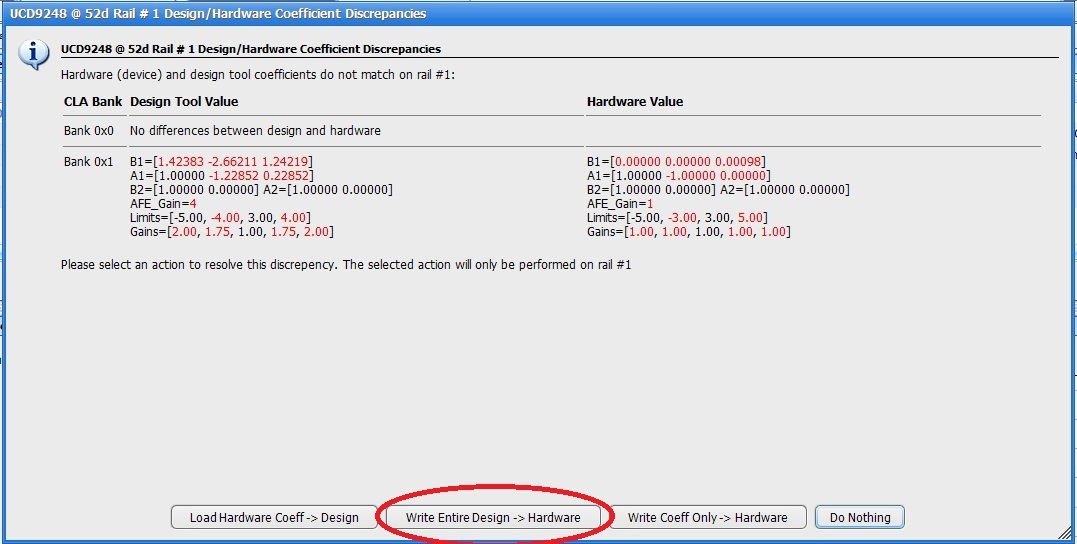Click Write Coeff Only -> Hardware button
This screenshot has width=1077, height=544.
[x=707, y=517]
